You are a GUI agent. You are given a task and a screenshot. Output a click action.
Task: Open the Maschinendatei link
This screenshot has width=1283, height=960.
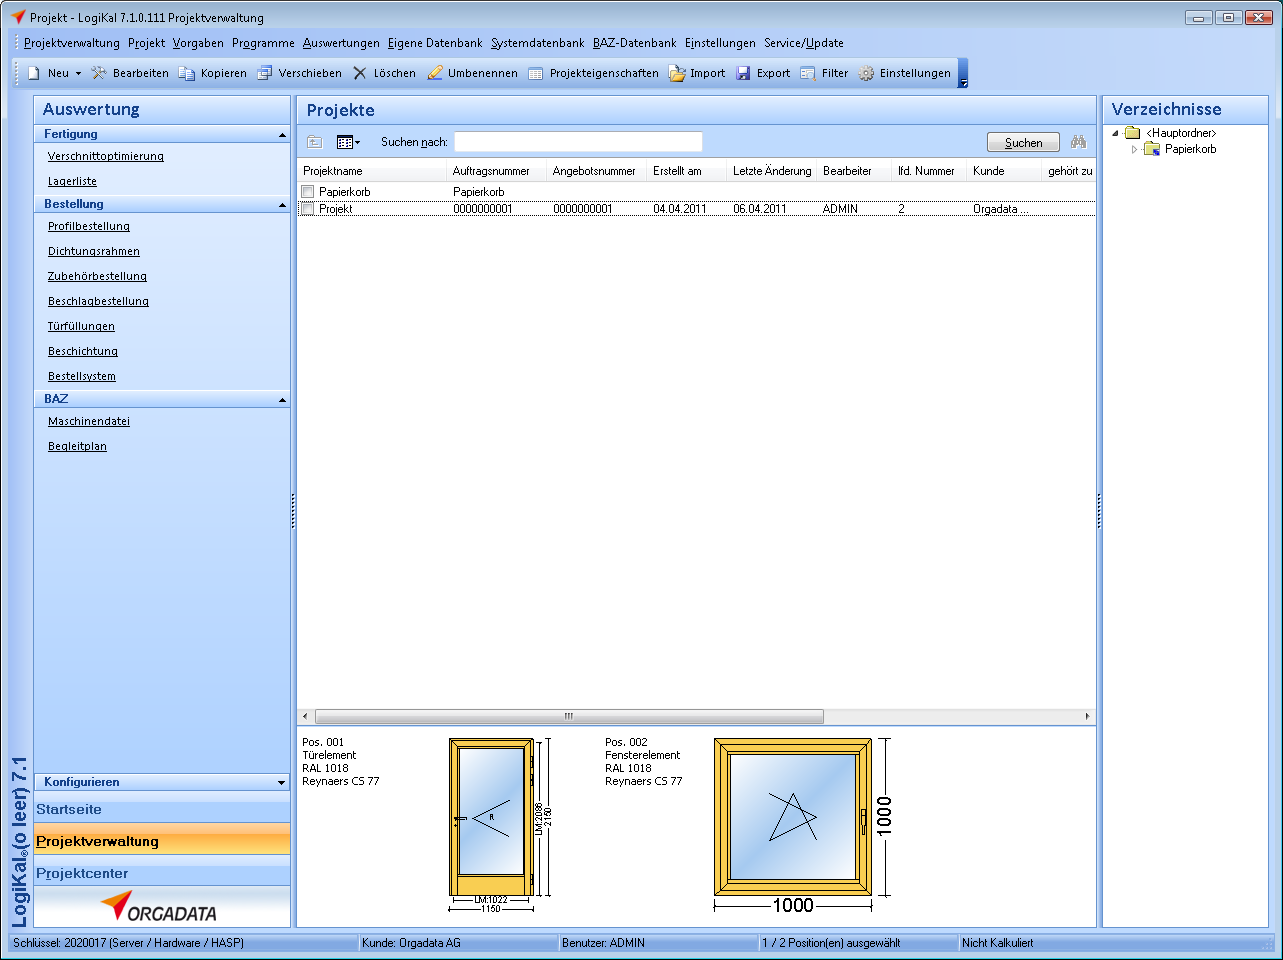coord(89,421)
